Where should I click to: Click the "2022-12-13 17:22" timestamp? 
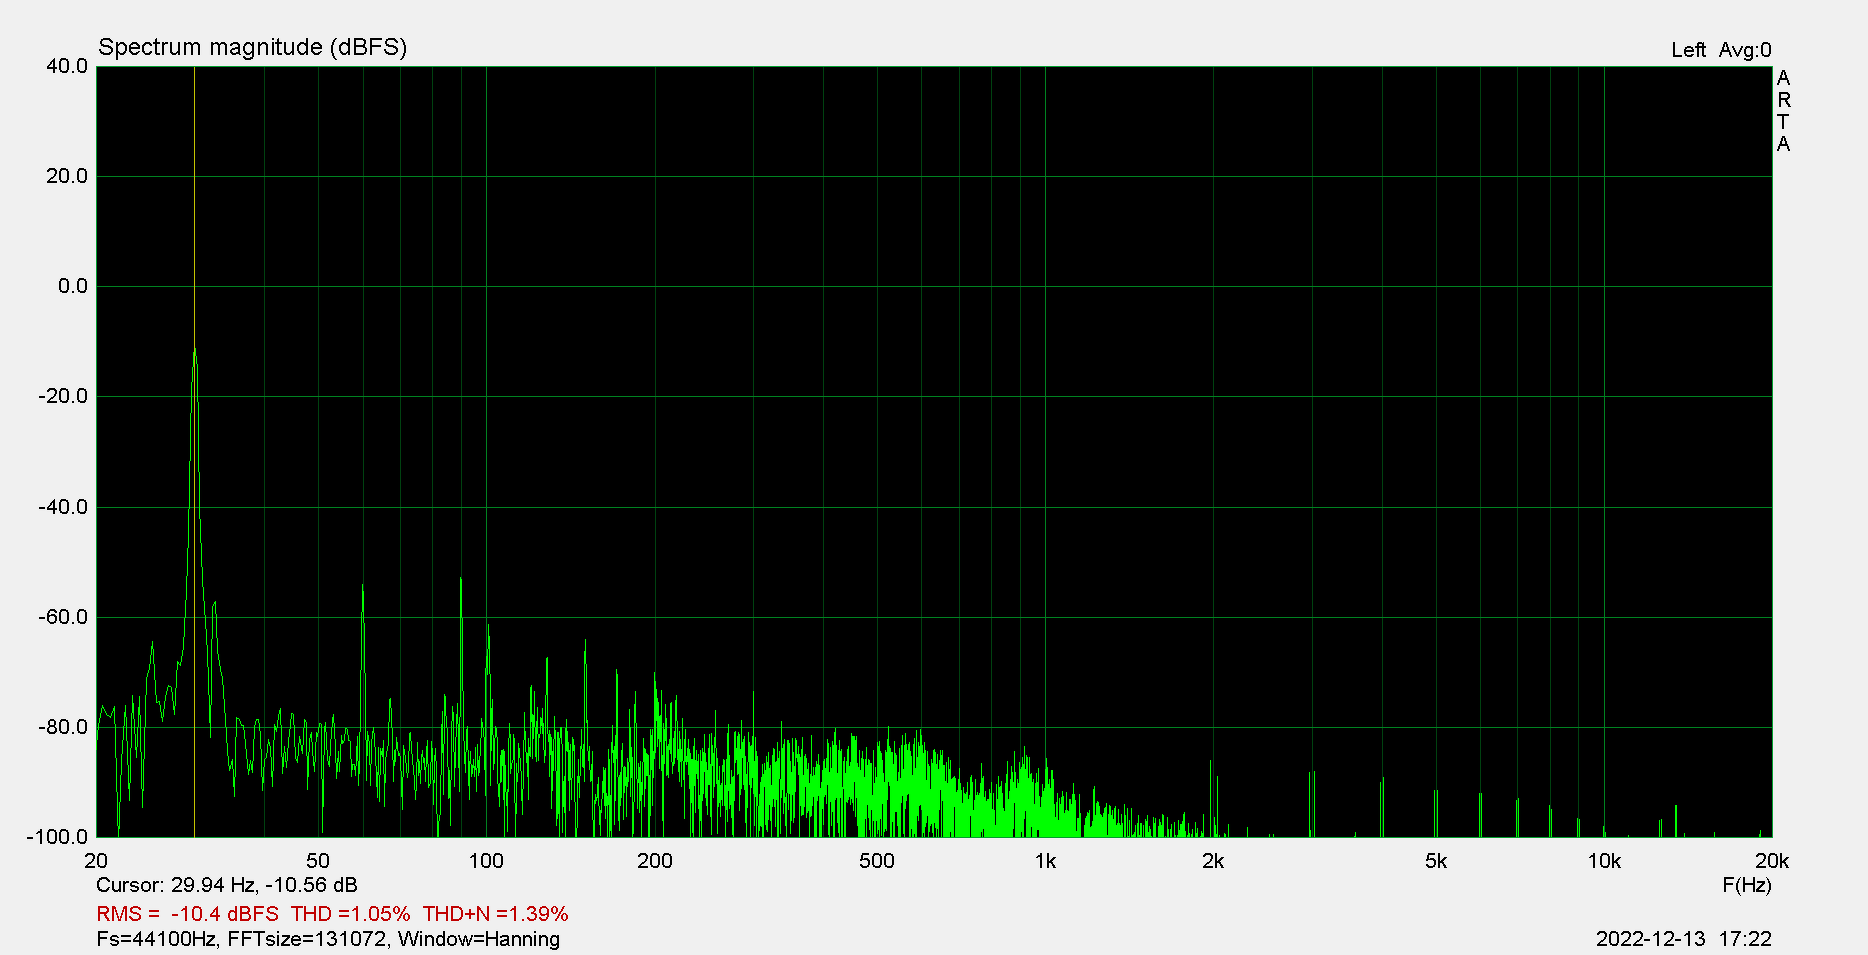[x=1684, y=939]
